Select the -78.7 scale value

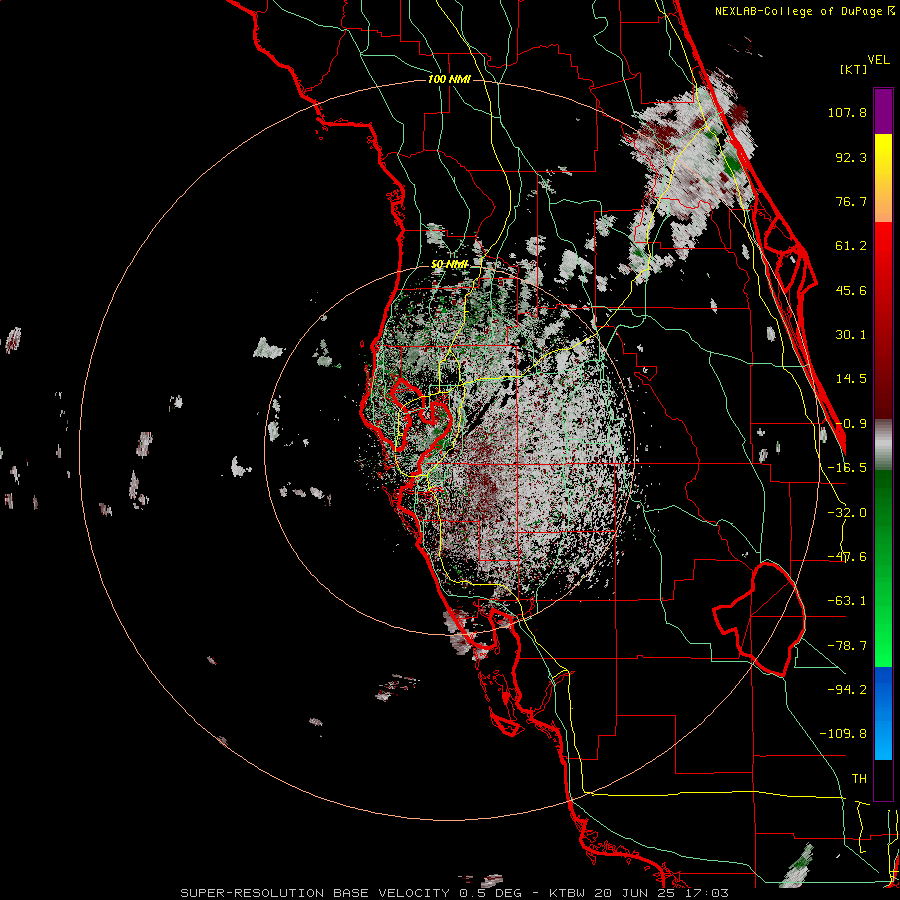coord(847,646)
